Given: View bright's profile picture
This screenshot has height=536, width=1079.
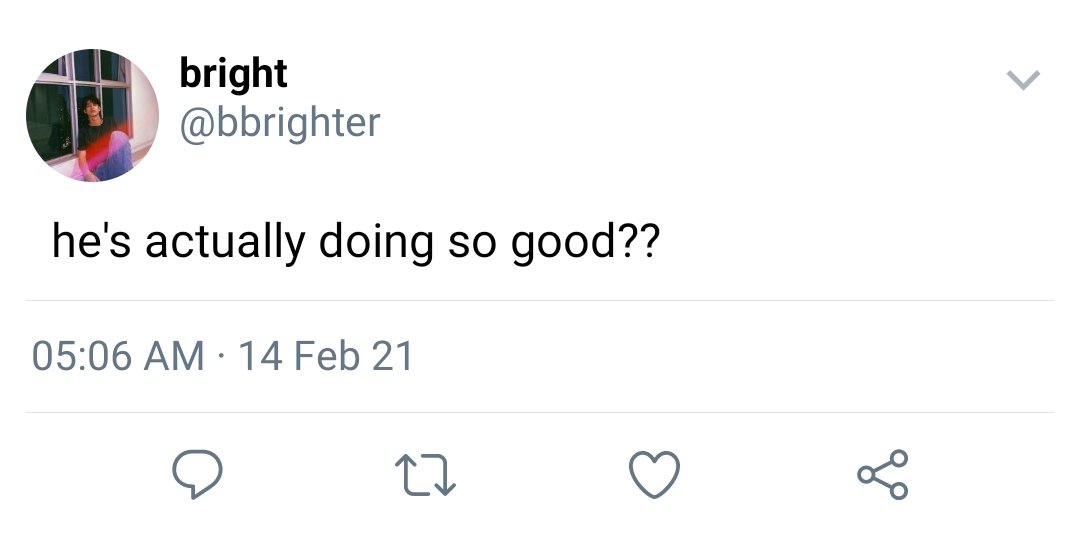Looking at the screenshot, I should (92, 116).
